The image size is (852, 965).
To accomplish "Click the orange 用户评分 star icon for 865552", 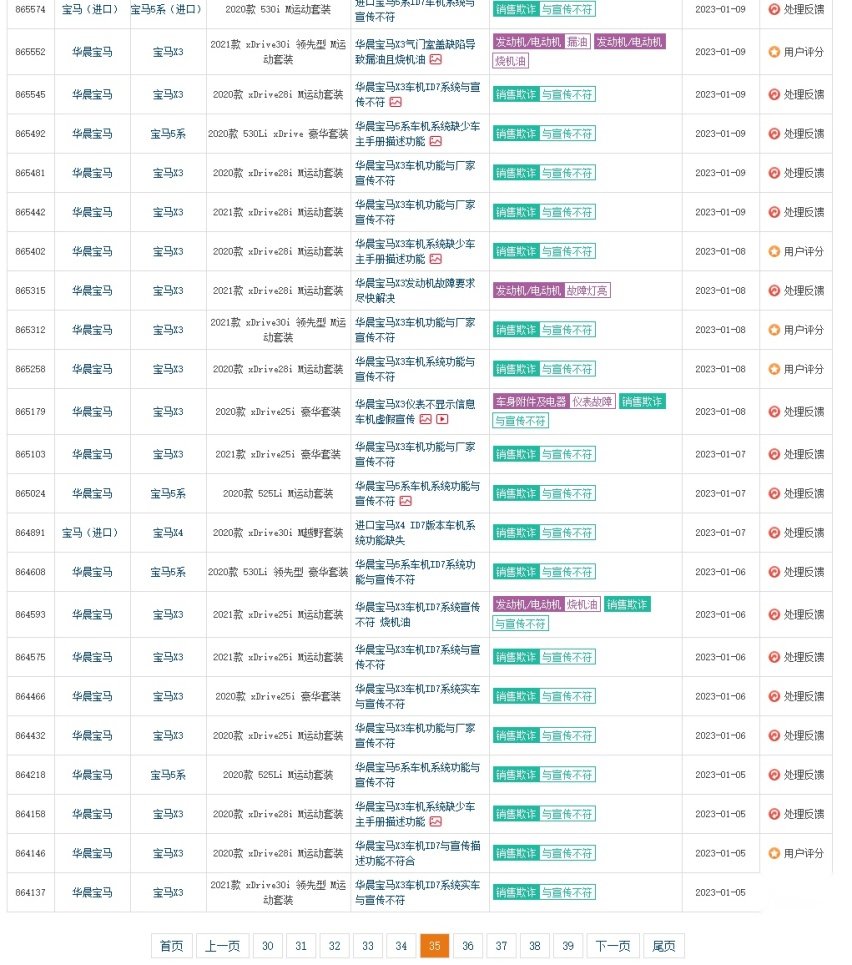I will 774,52.
